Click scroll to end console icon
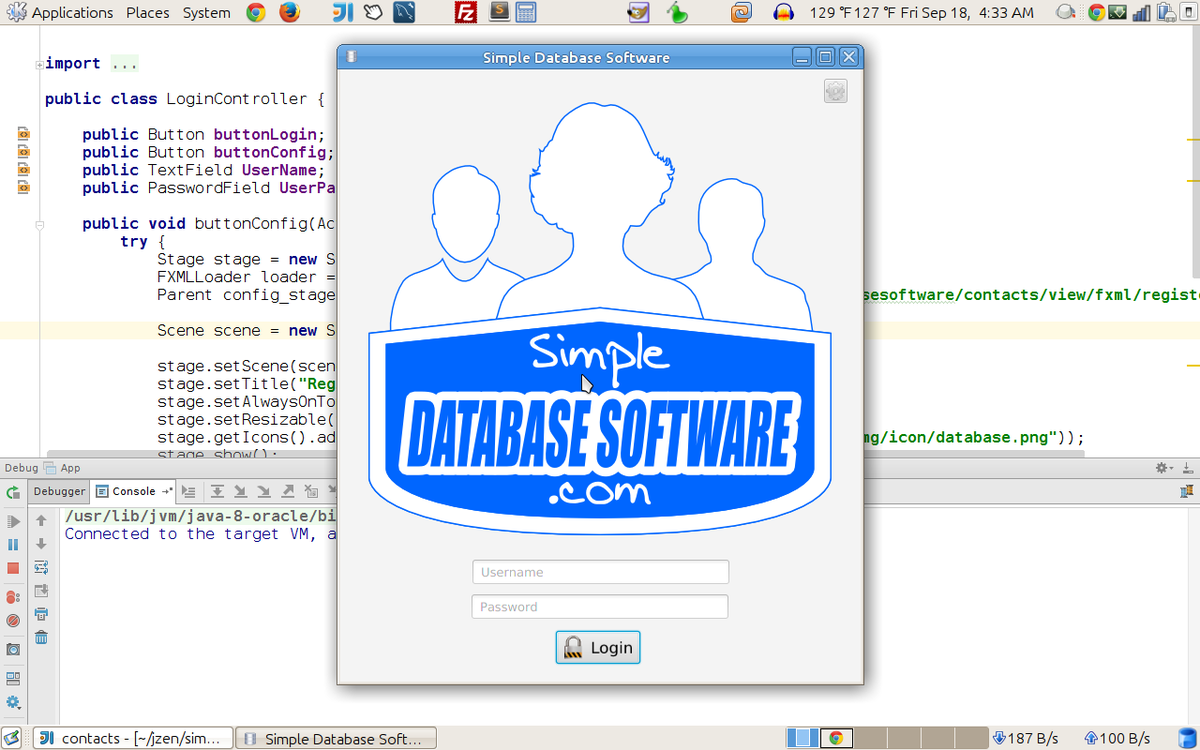 (41, 590)
